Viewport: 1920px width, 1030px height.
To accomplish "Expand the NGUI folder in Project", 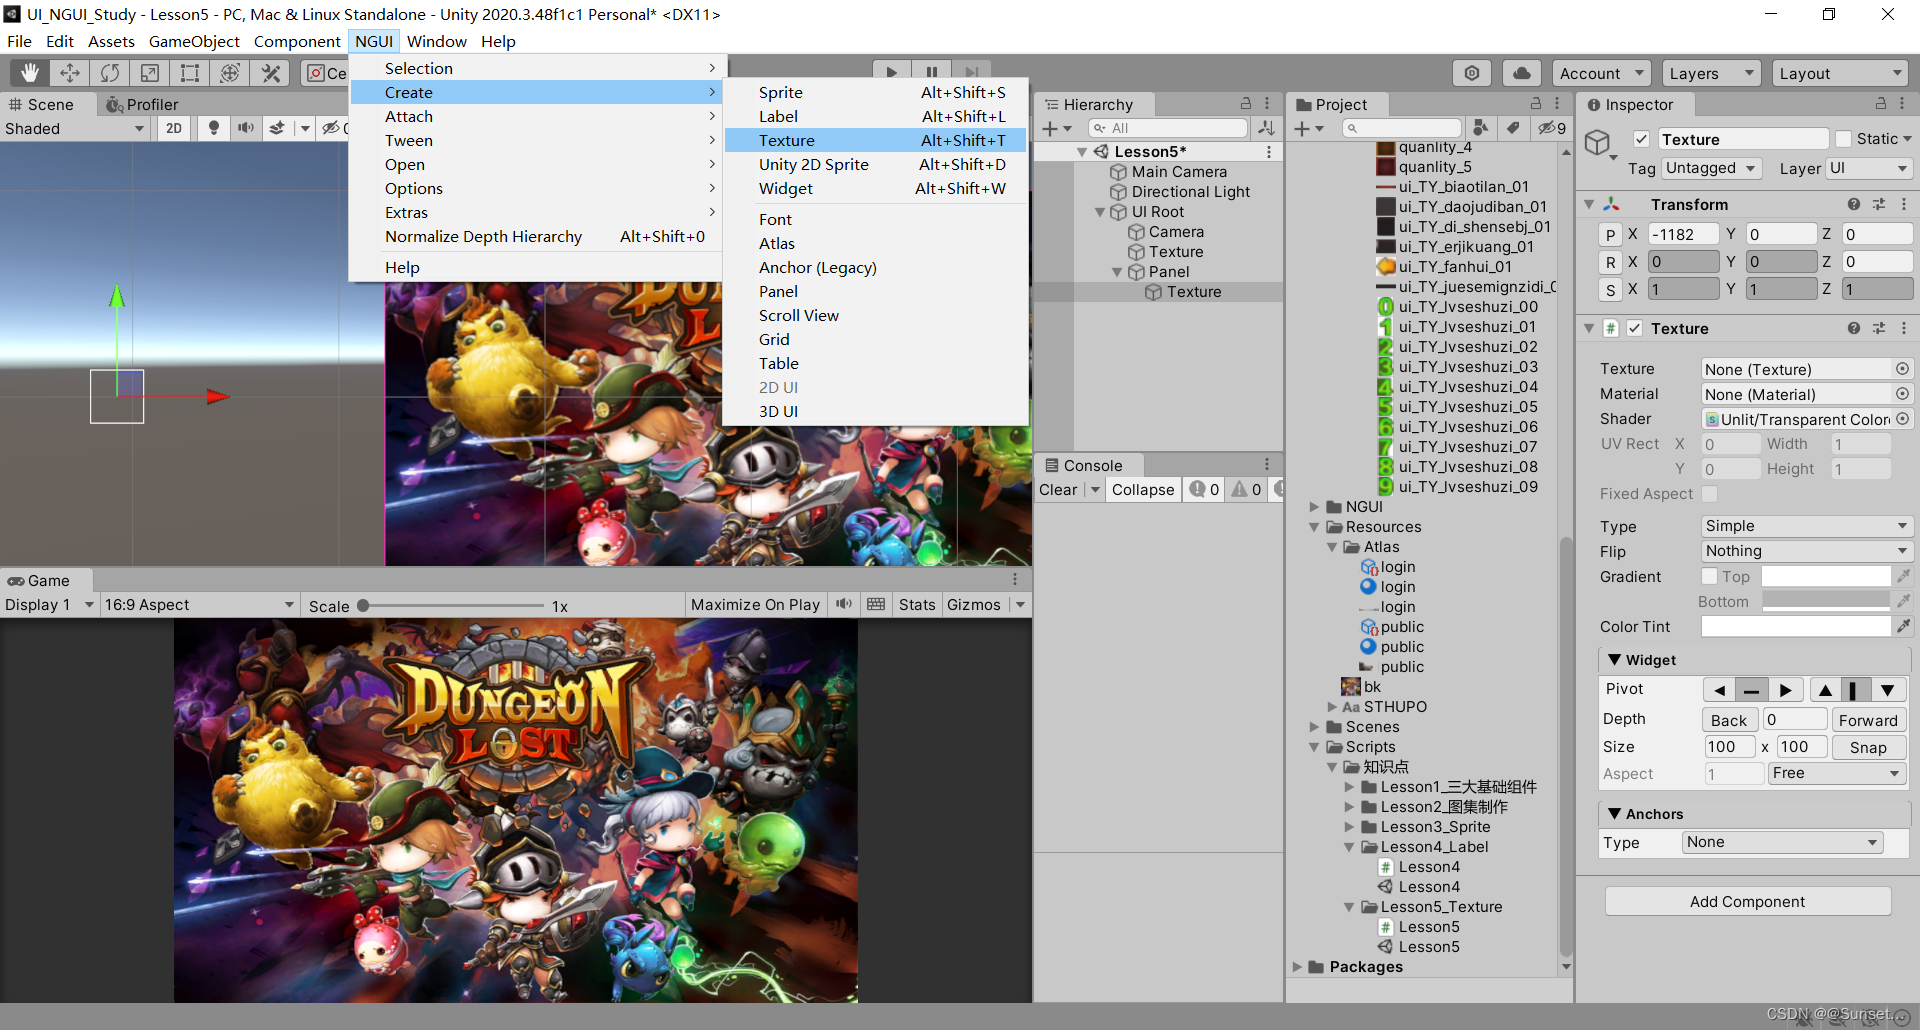I will (1315, 507).
